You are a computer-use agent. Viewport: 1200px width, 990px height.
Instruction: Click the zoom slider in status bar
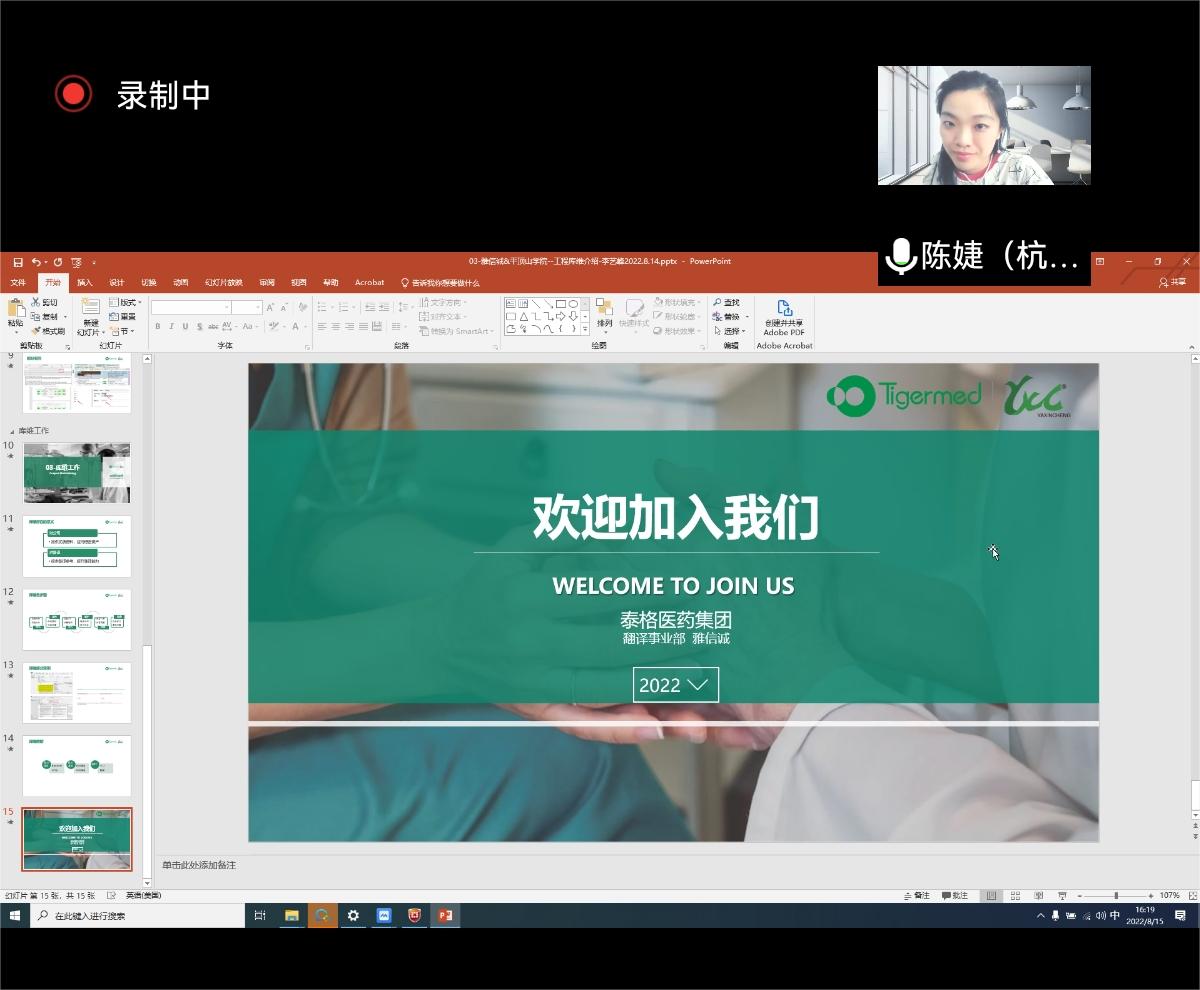1115,896
